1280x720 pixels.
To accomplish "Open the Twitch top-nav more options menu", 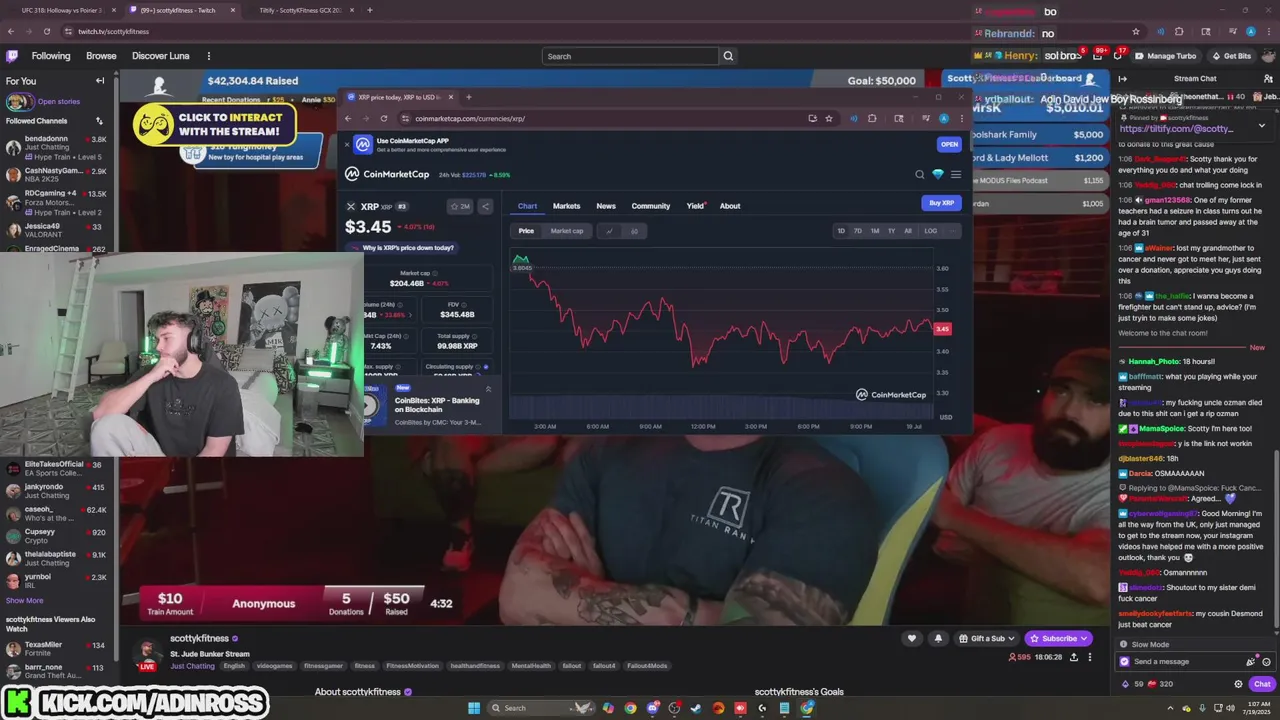I will click(208, 56).
